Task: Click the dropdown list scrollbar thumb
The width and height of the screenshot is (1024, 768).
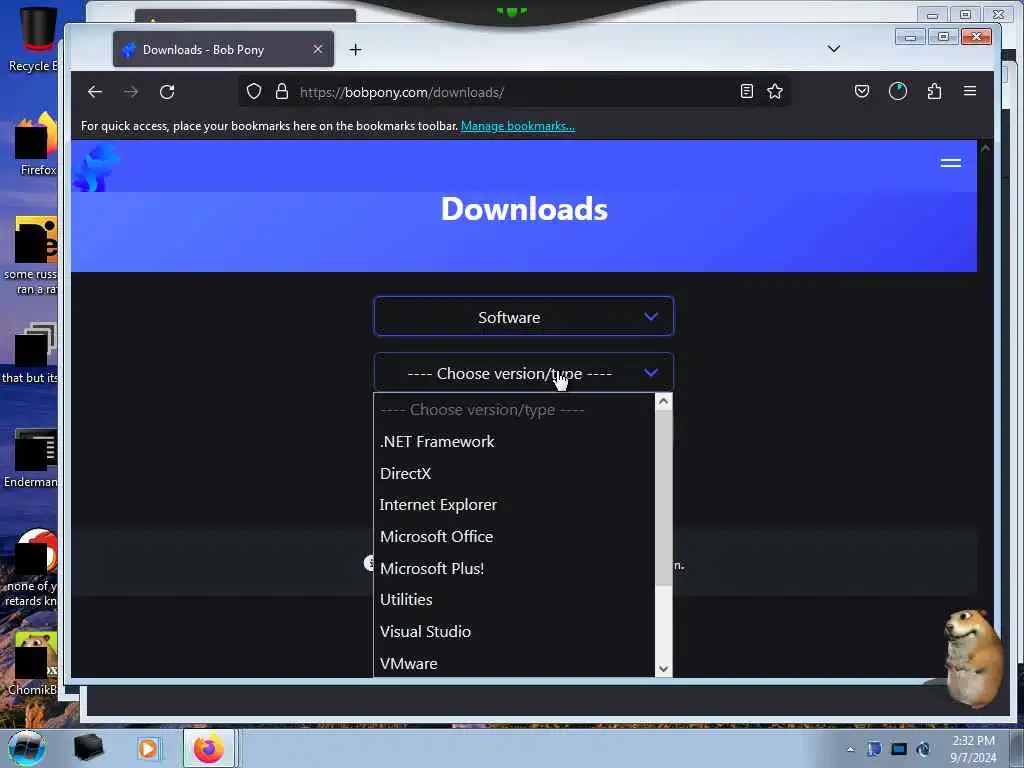Action: tap(664, 498)
